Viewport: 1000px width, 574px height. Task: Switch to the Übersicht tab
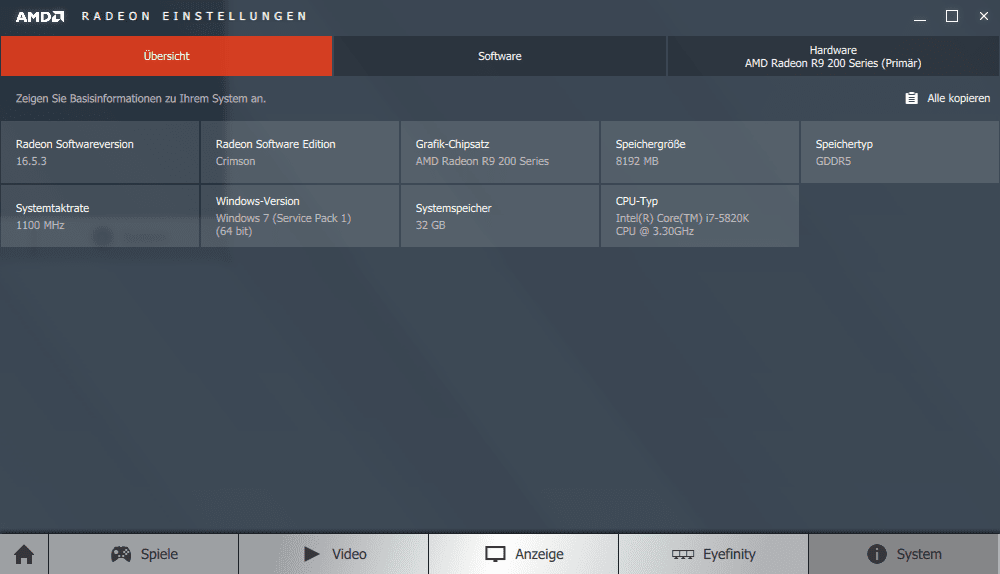click(x=166, y=56)
